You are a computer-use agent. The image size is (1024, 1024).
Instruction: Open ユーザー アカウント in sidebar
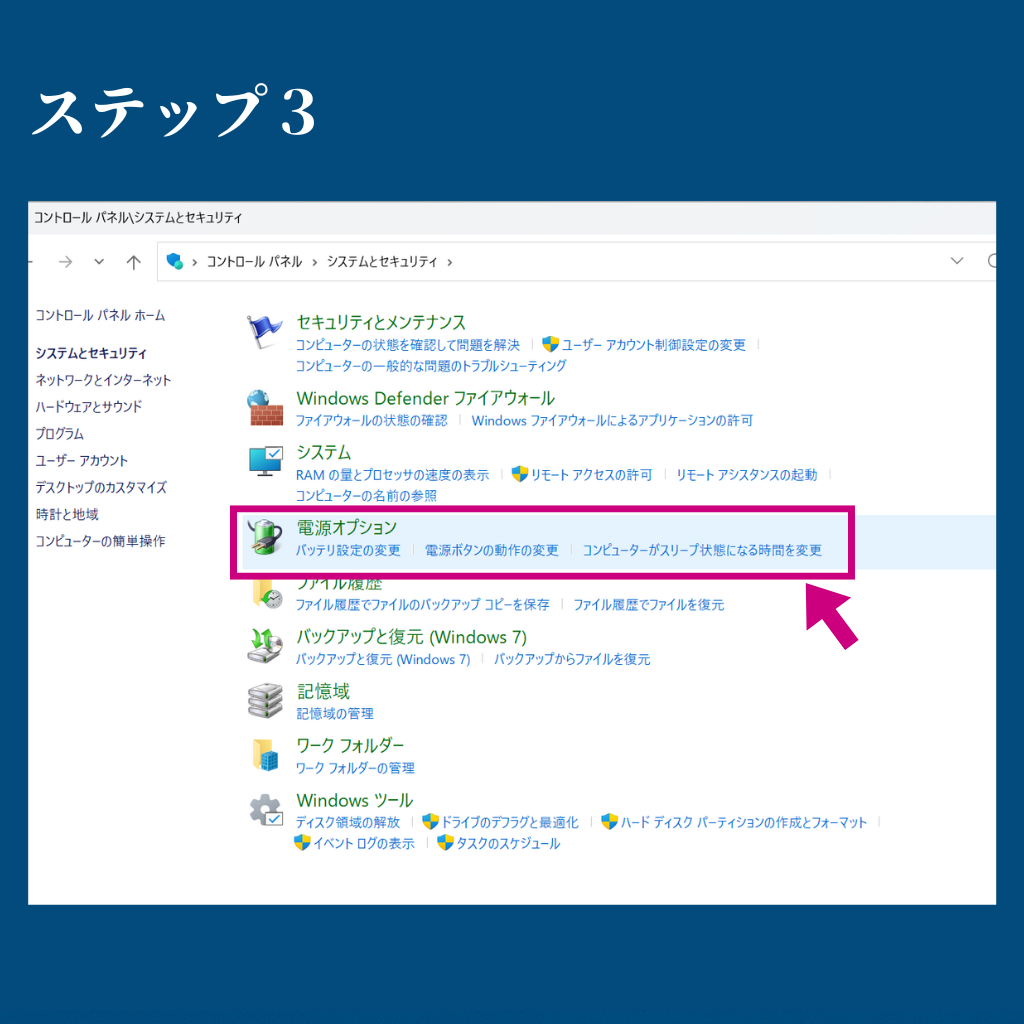(x=82, y=460)
